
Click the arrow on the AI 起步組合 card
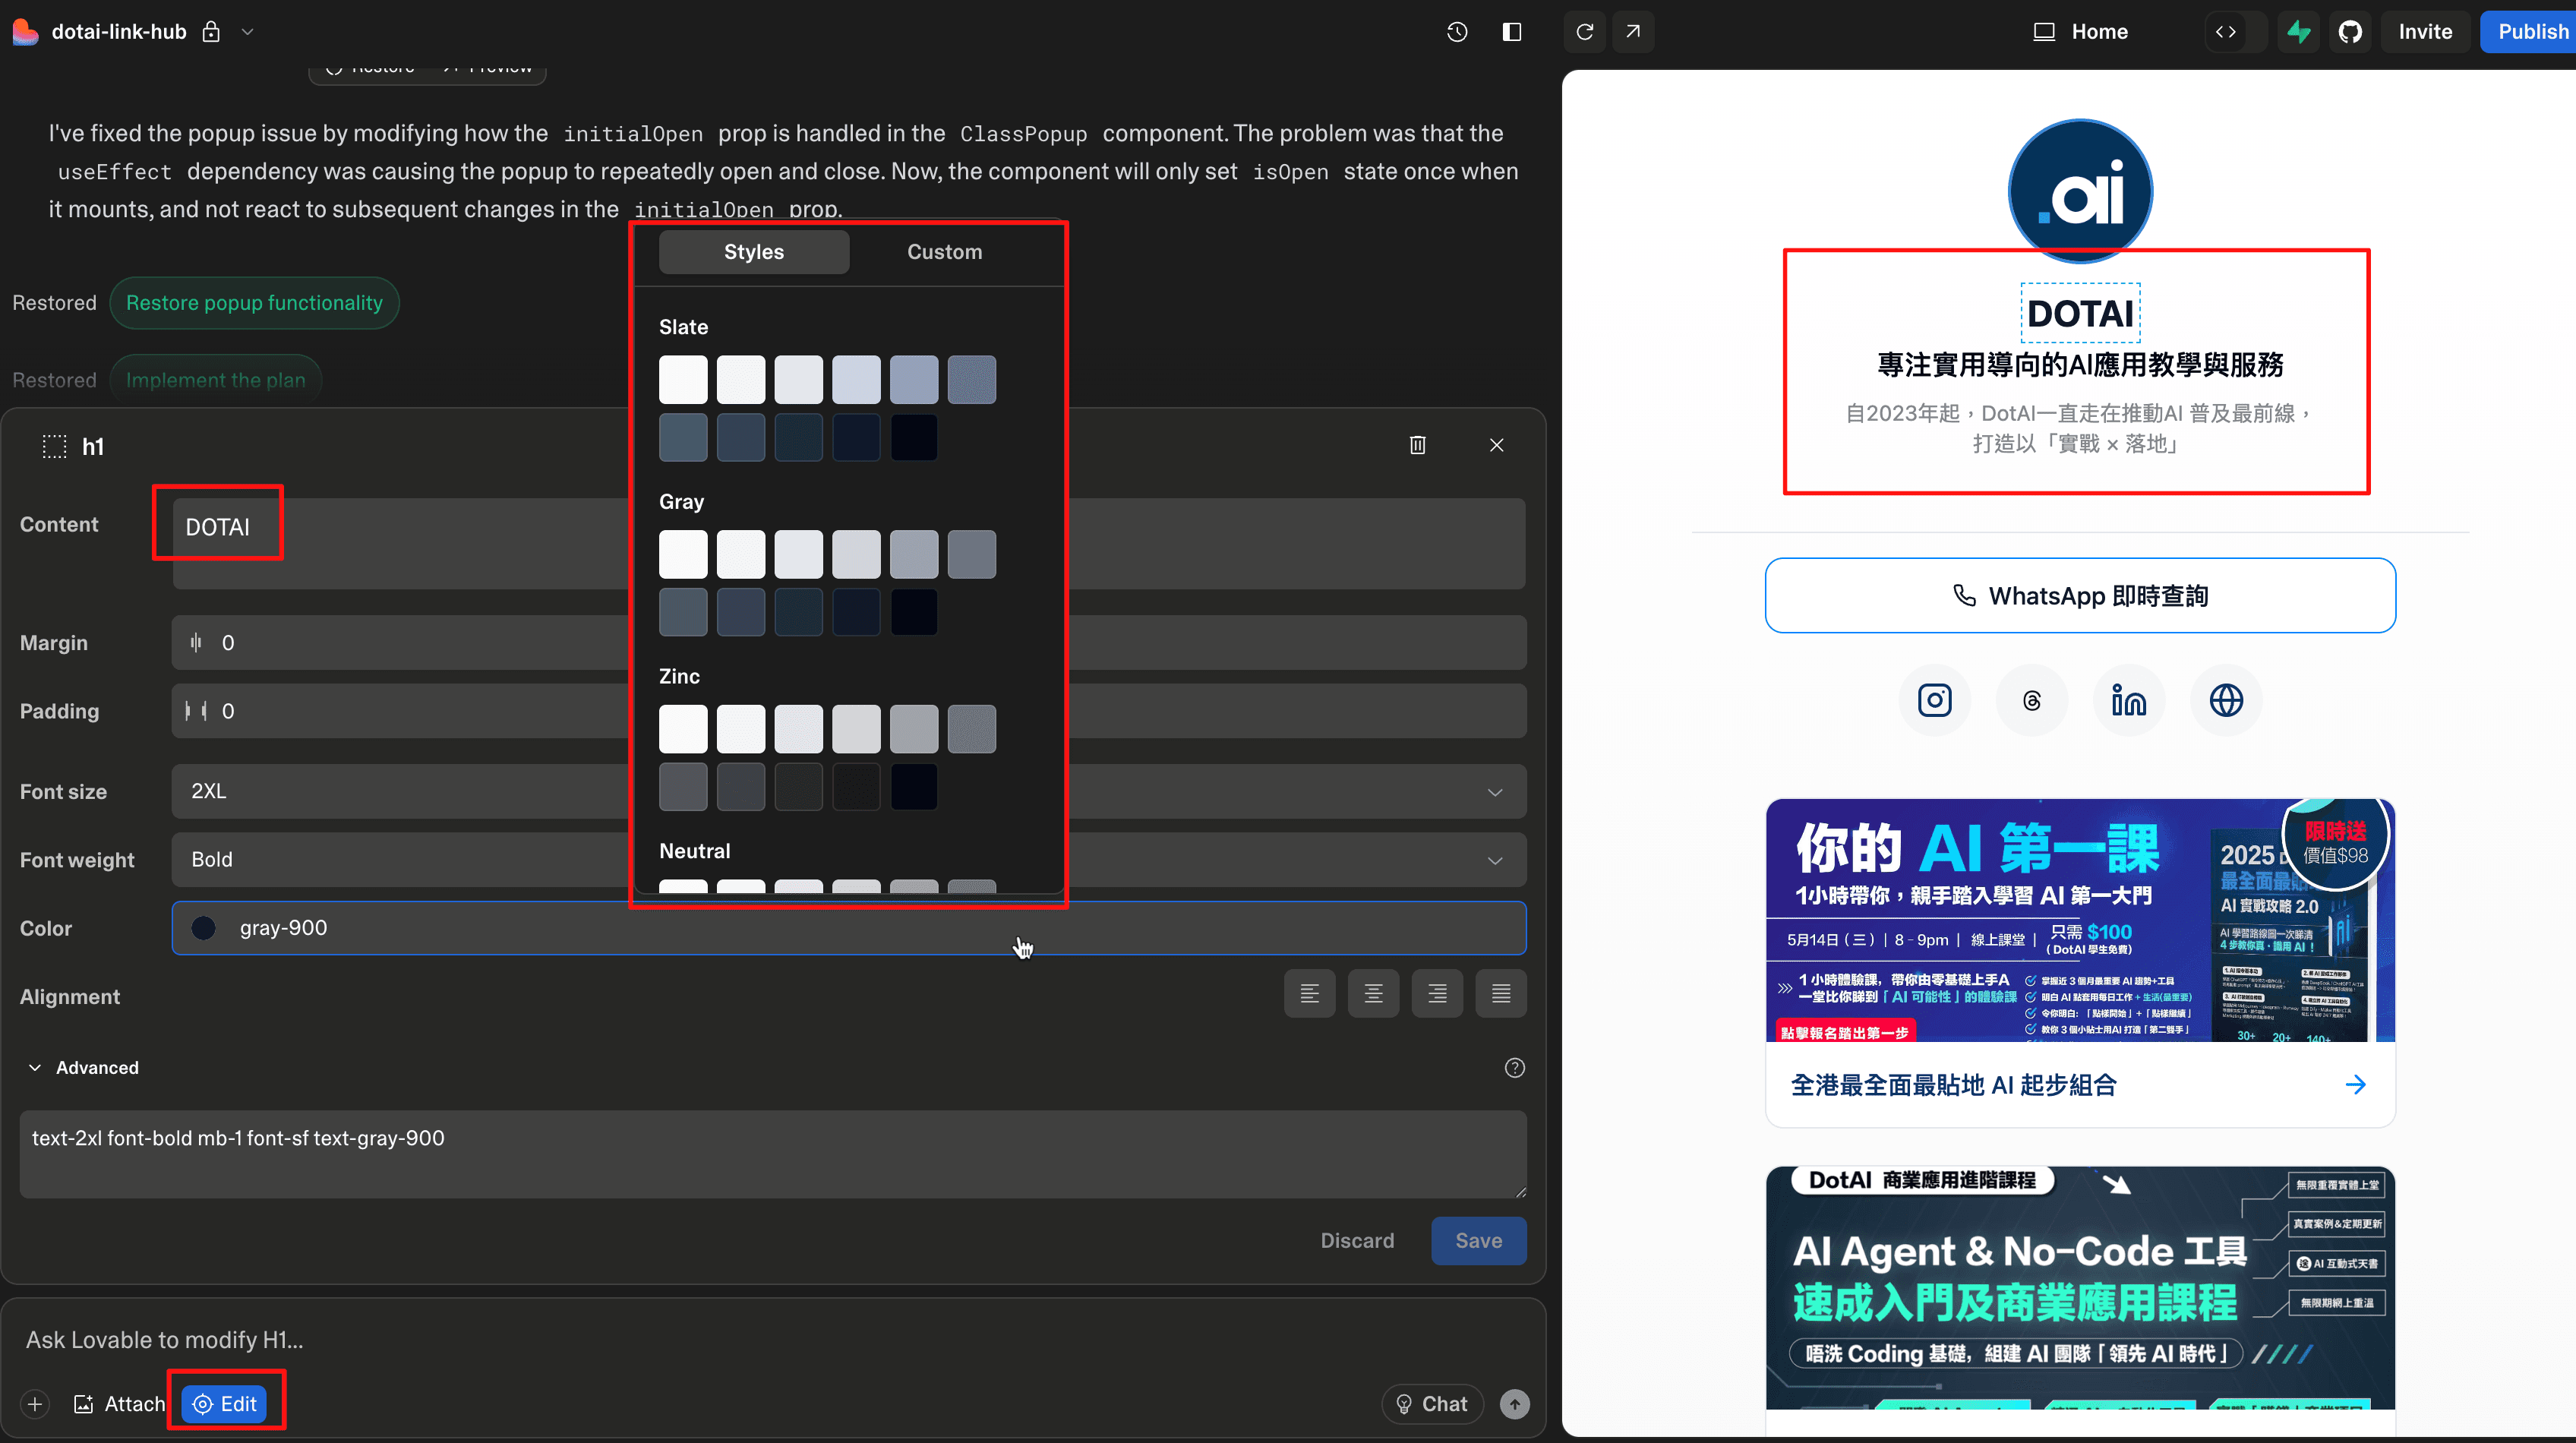pos(2356,1085)
